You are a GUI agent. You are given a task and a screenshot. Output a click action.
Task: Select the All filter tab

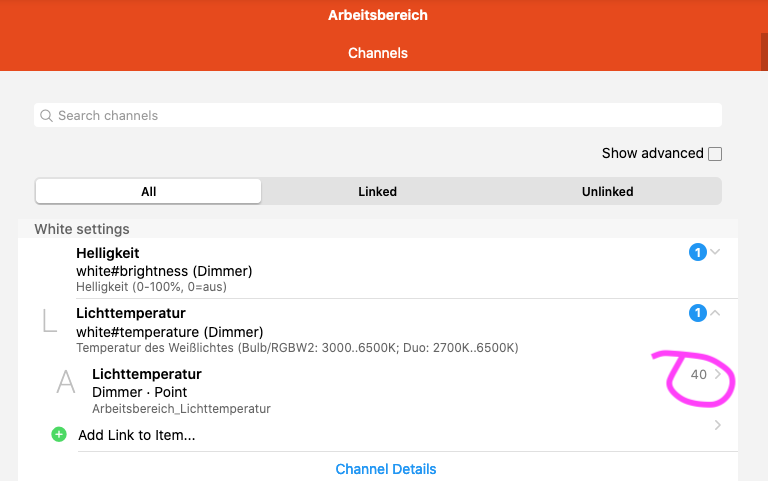tap(148, 191)
